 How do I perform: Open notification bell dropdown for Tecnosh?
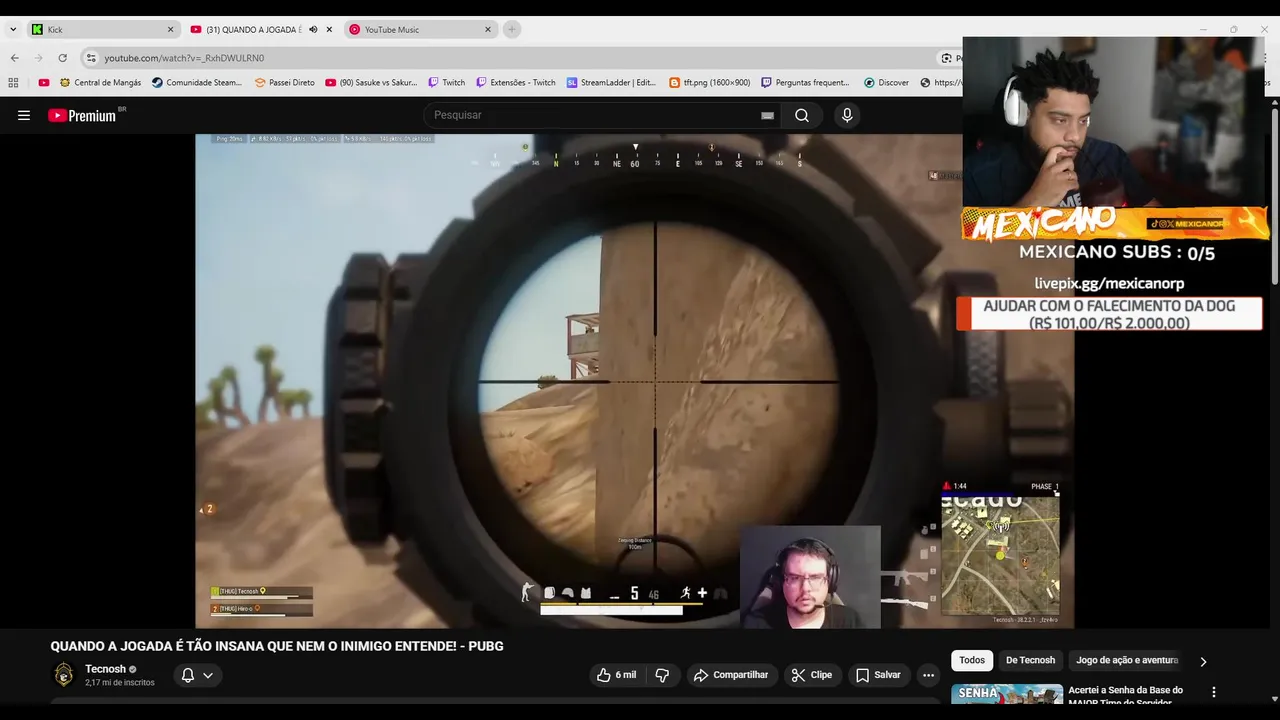click(x=196, y=675)
